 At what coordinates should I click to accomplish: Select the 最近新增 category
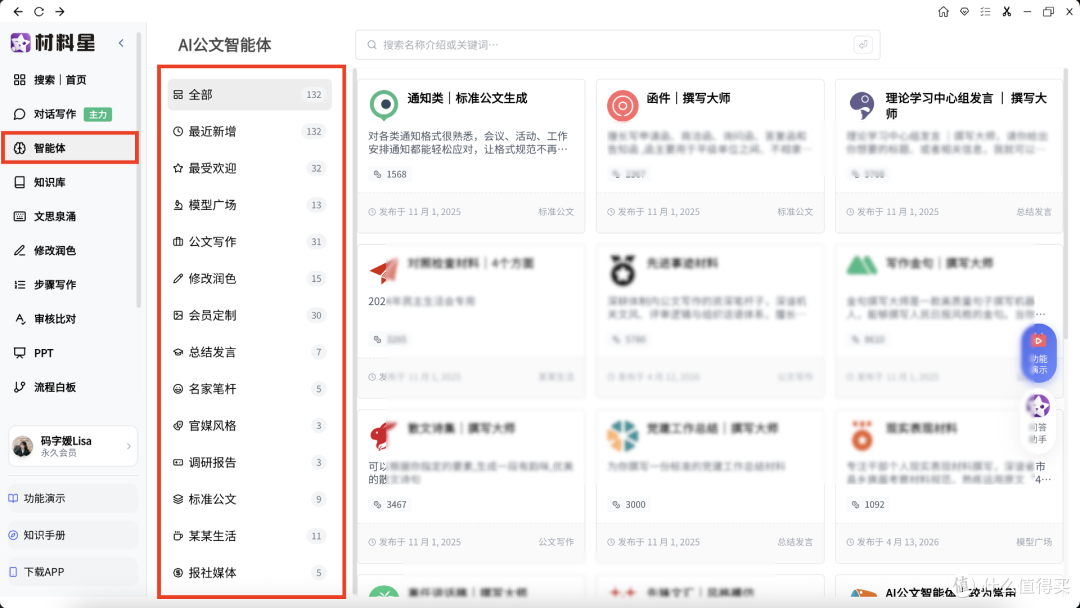[x=249, y=132]
